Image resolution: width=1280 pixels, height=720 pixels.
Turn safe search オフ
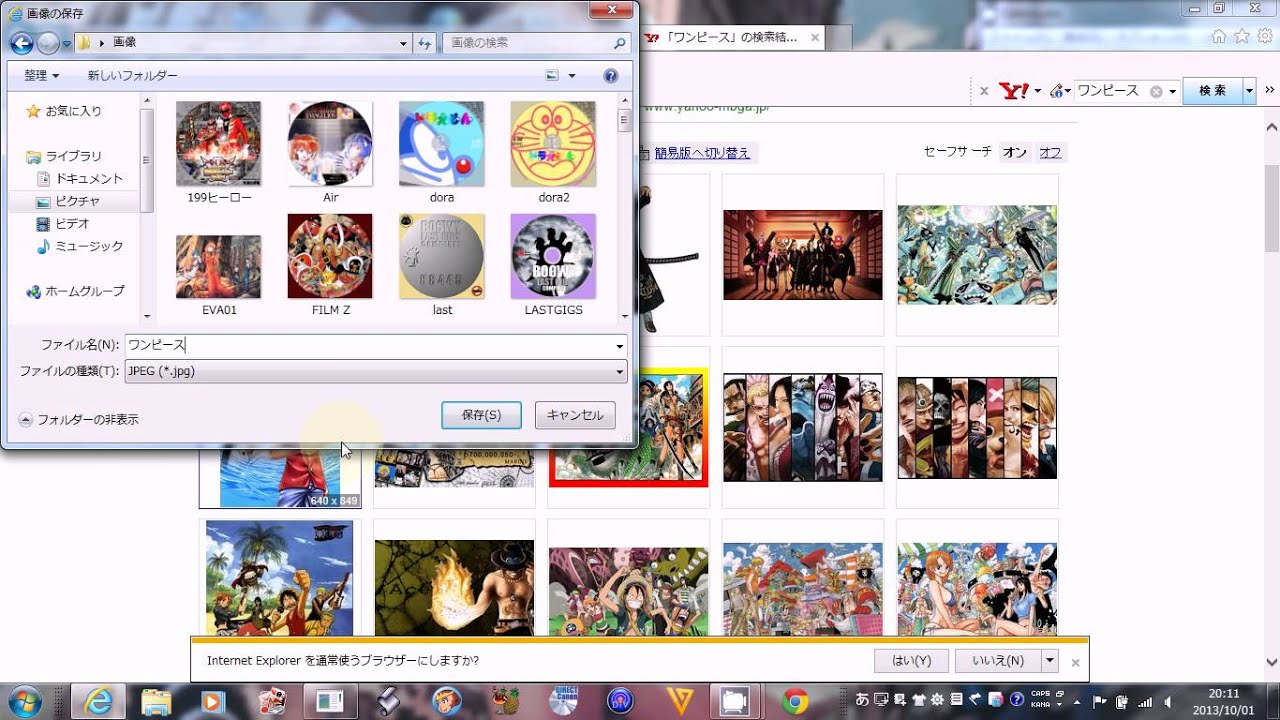tap(1051, 152)
